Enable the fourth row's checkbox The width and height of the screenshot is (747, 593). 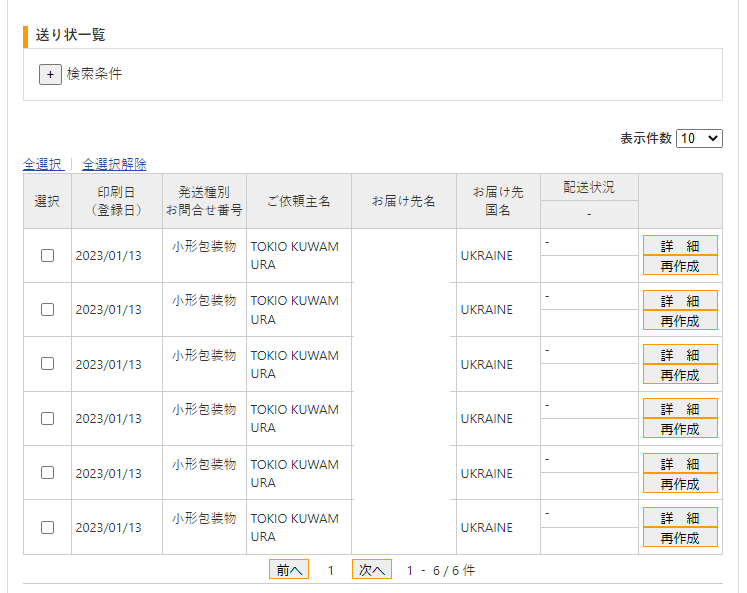pyautogui.click(x=47, y=418)
